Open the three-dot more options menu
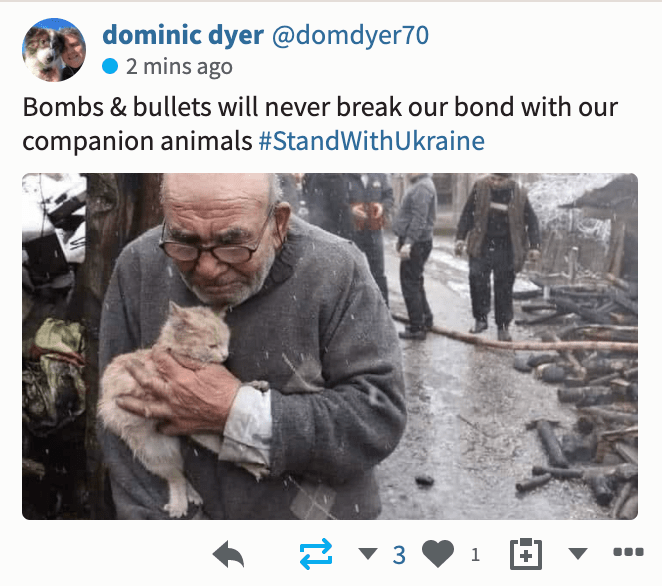Image resolution: width=662 pixels, height=586 pixels. (x=628, y=552)
